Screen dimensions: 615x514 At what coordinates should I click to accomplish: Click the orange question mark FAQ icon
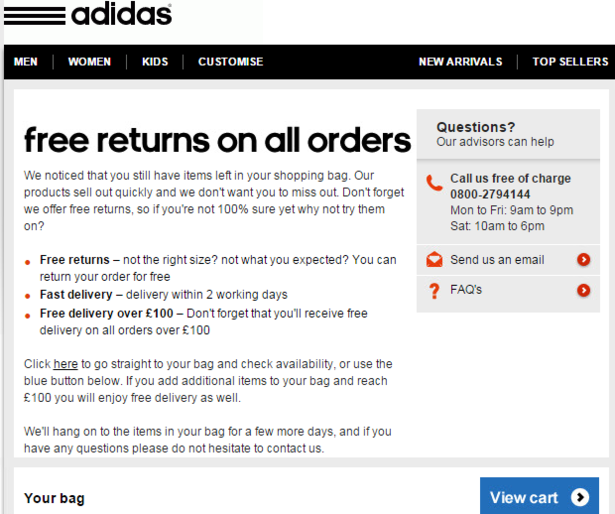pyautogui.click(x=434, y=291)
